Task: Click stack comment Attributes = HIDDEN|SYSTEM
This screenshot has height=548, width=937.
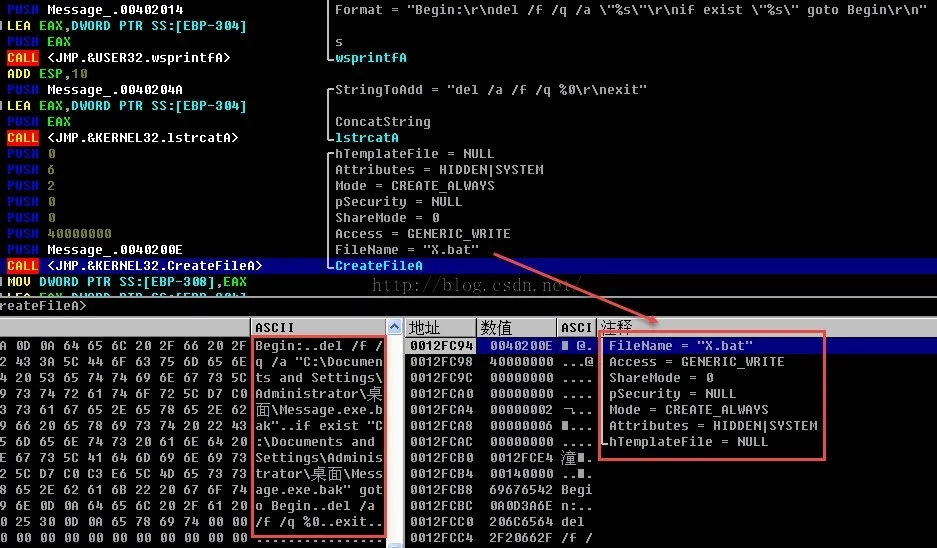Action: (x=713, y=426)
